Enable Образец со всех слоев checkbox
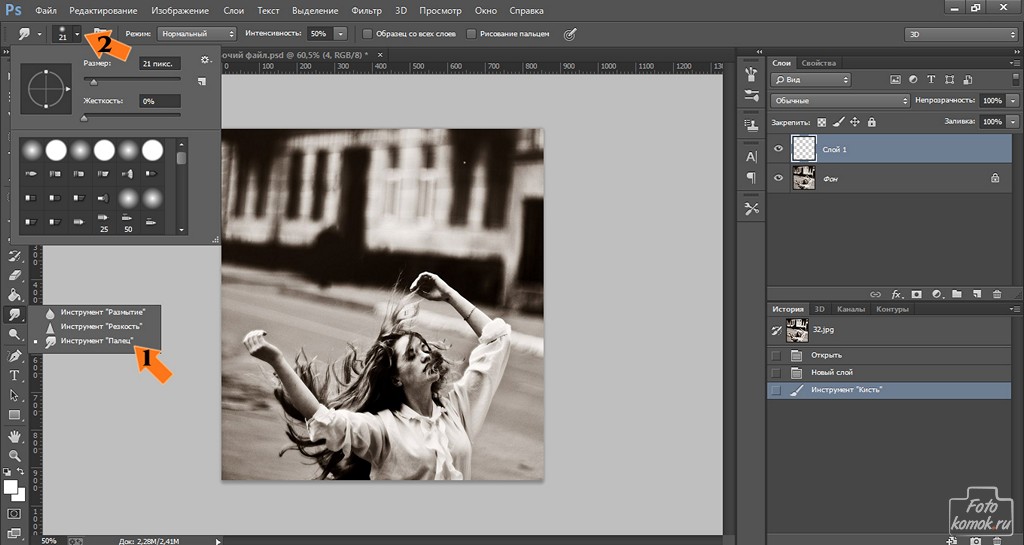 coord(367,34)
